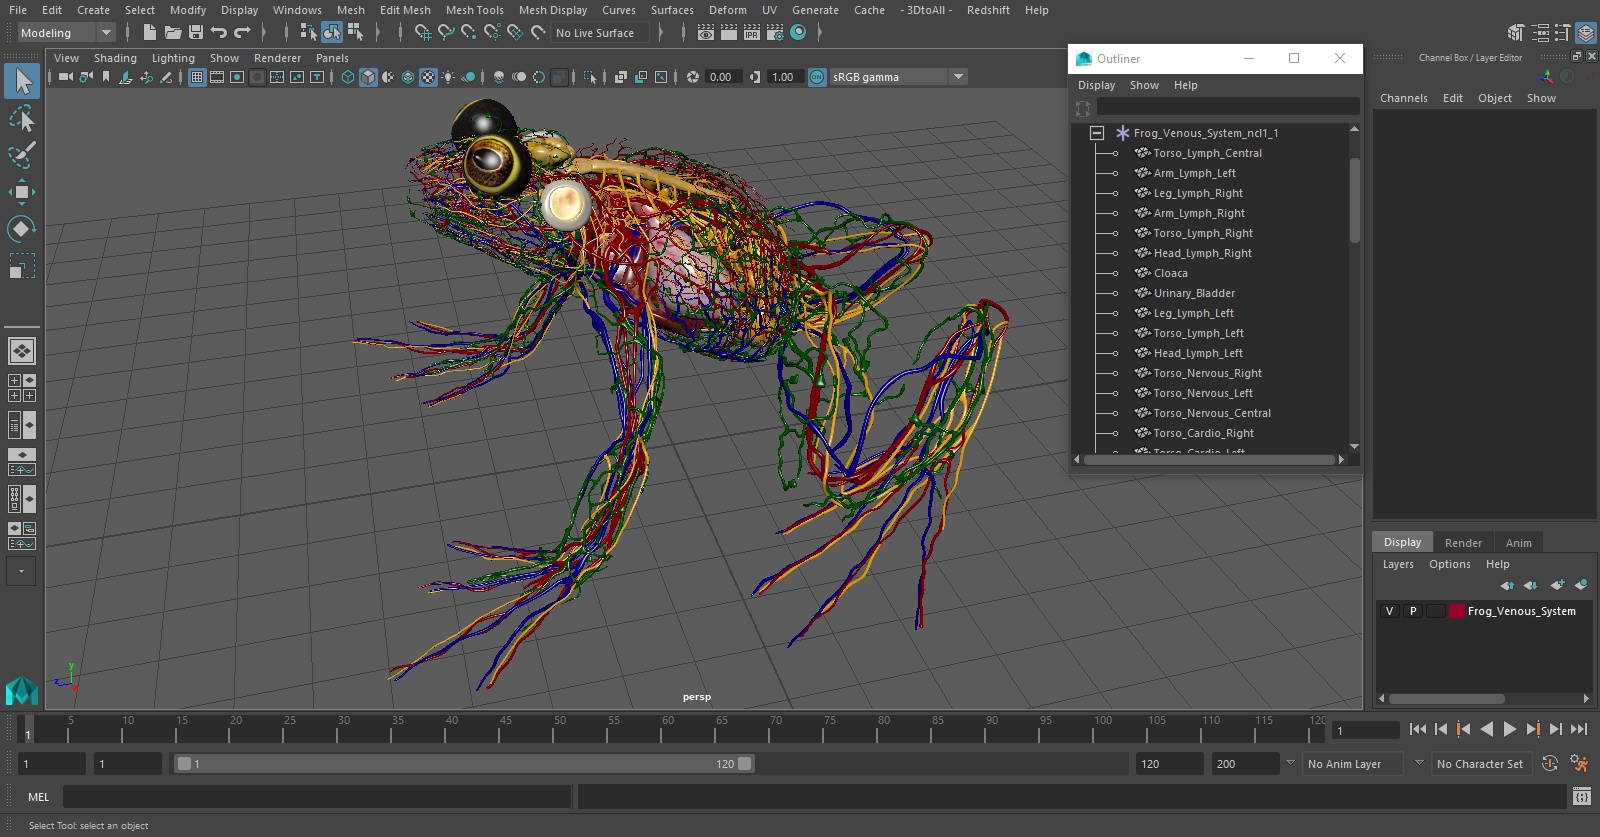Start IPR render icon
The image size is (1600, 837).
coord(752,32)
